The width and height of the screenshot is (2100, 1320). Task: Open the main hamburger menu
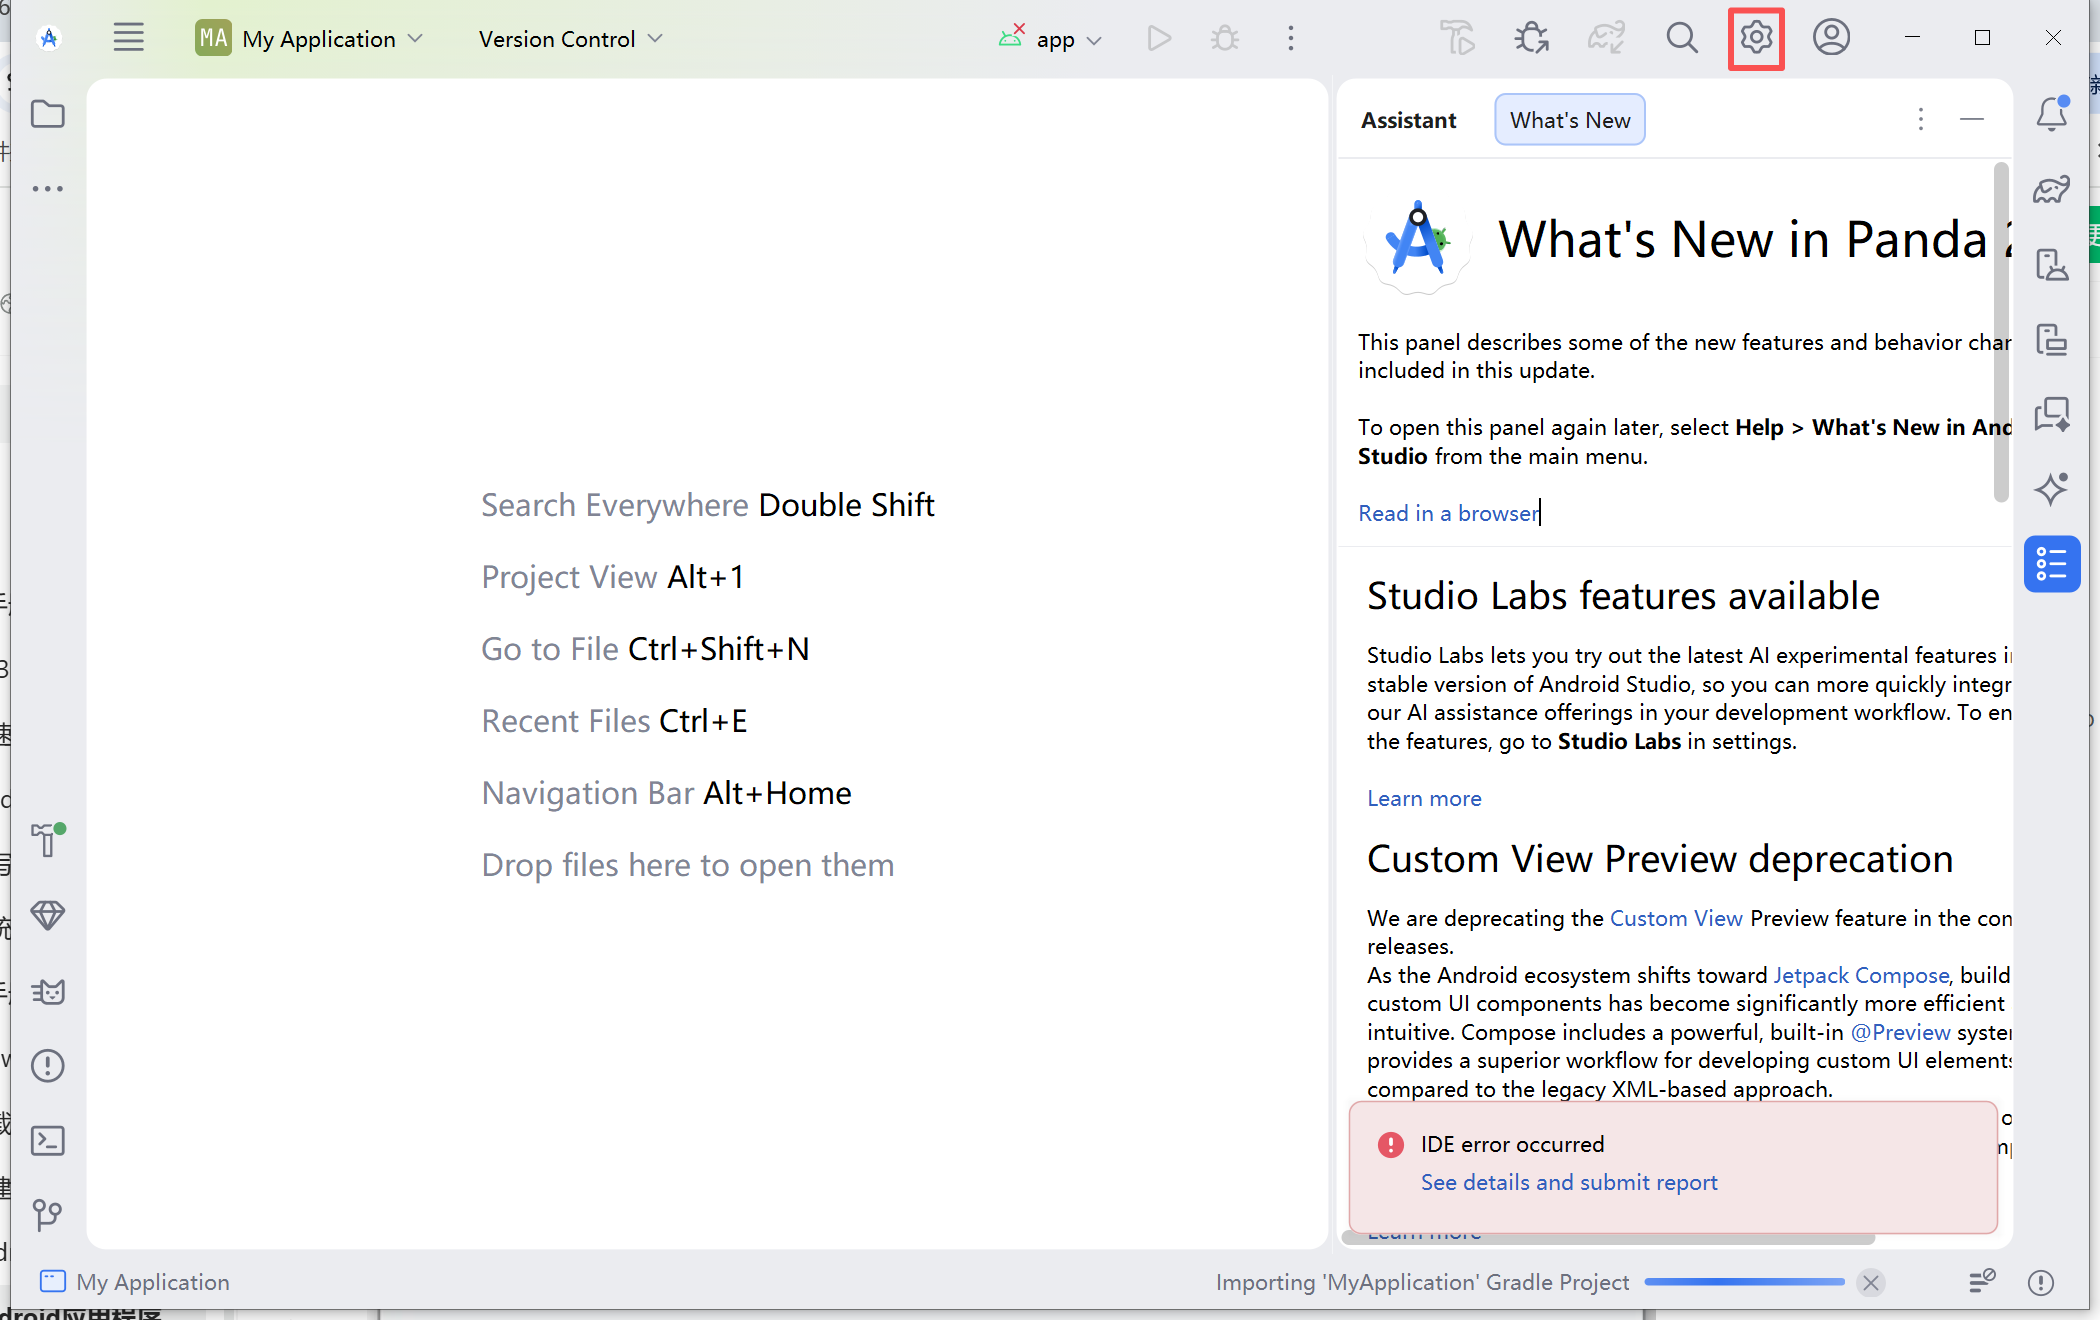[x=128, y=38]
